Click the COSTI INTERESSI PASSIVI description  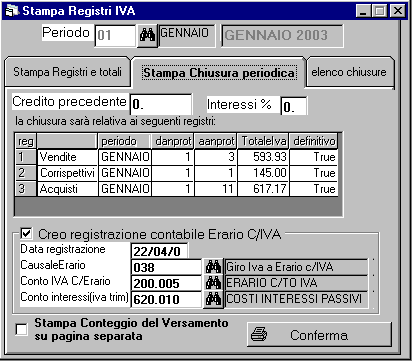296,299
